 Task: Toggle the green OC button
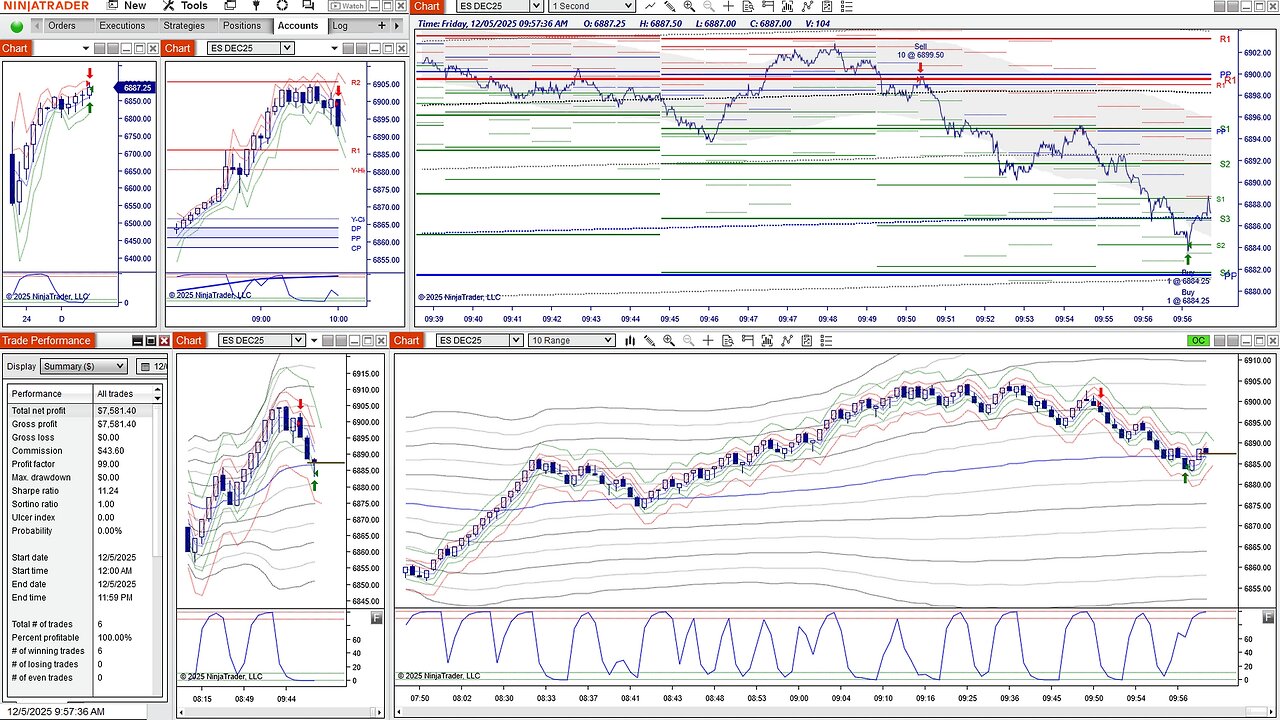click(1197, 341)
